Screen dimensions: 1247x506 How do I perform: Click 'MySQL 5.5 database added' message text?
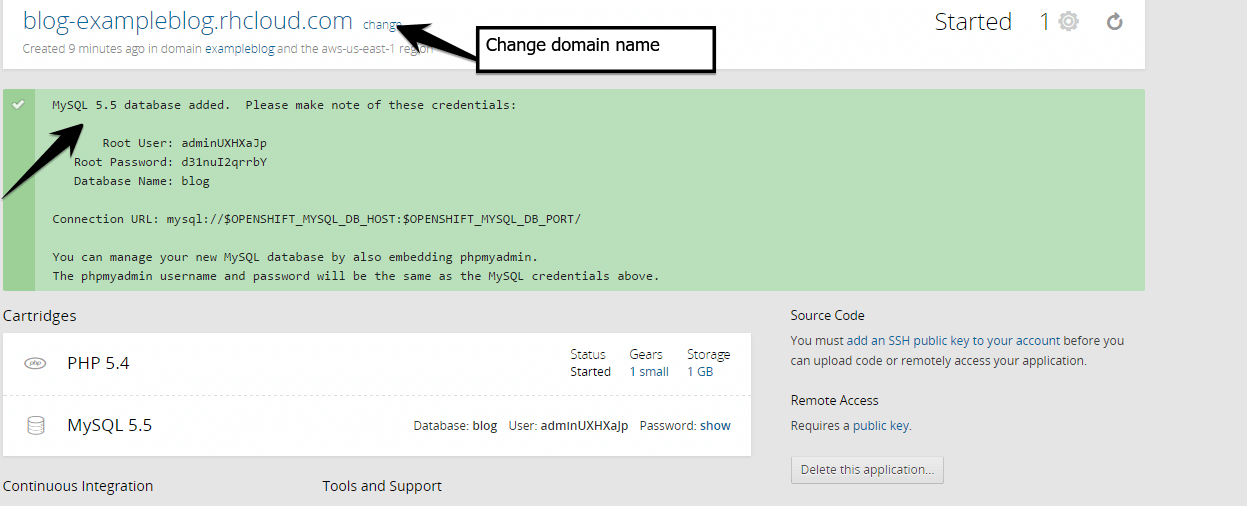[141, 105]
